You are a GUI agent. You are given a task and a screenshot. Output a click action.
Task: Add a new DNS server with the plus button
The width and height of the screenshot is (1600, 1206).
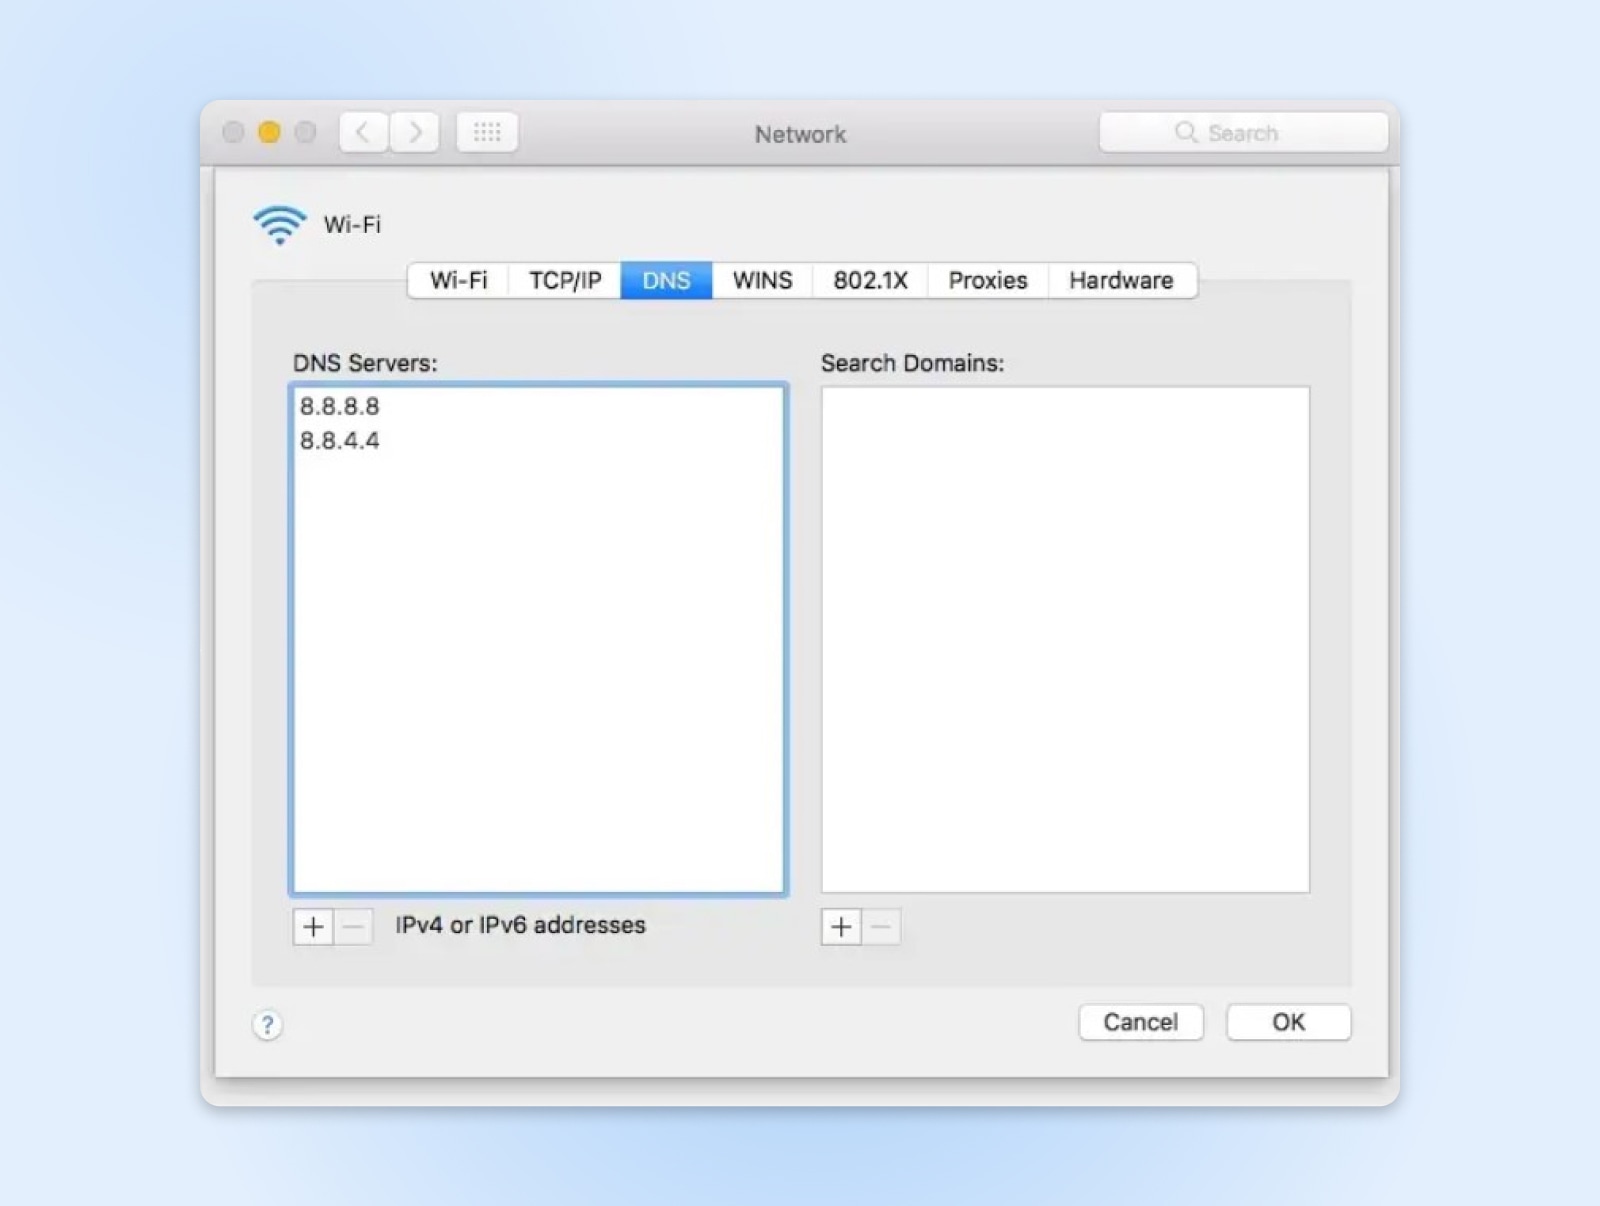(x=312, y=927)
